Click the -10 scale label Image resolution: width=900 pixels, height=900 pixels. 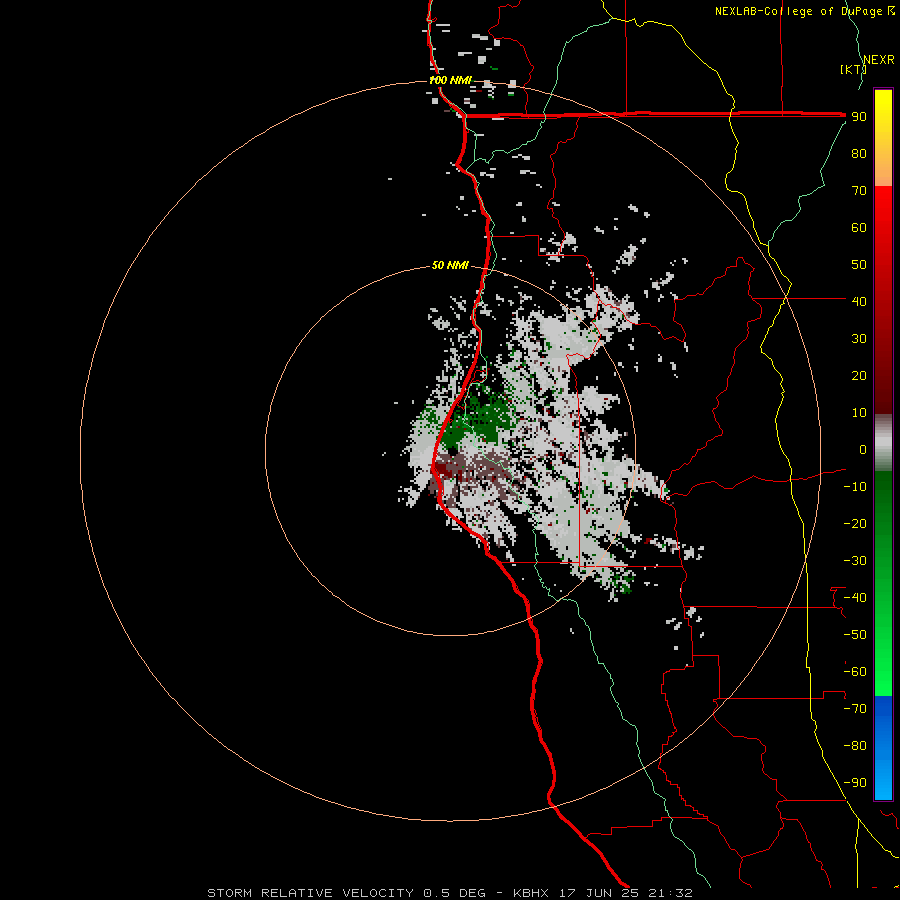[855, 487]
